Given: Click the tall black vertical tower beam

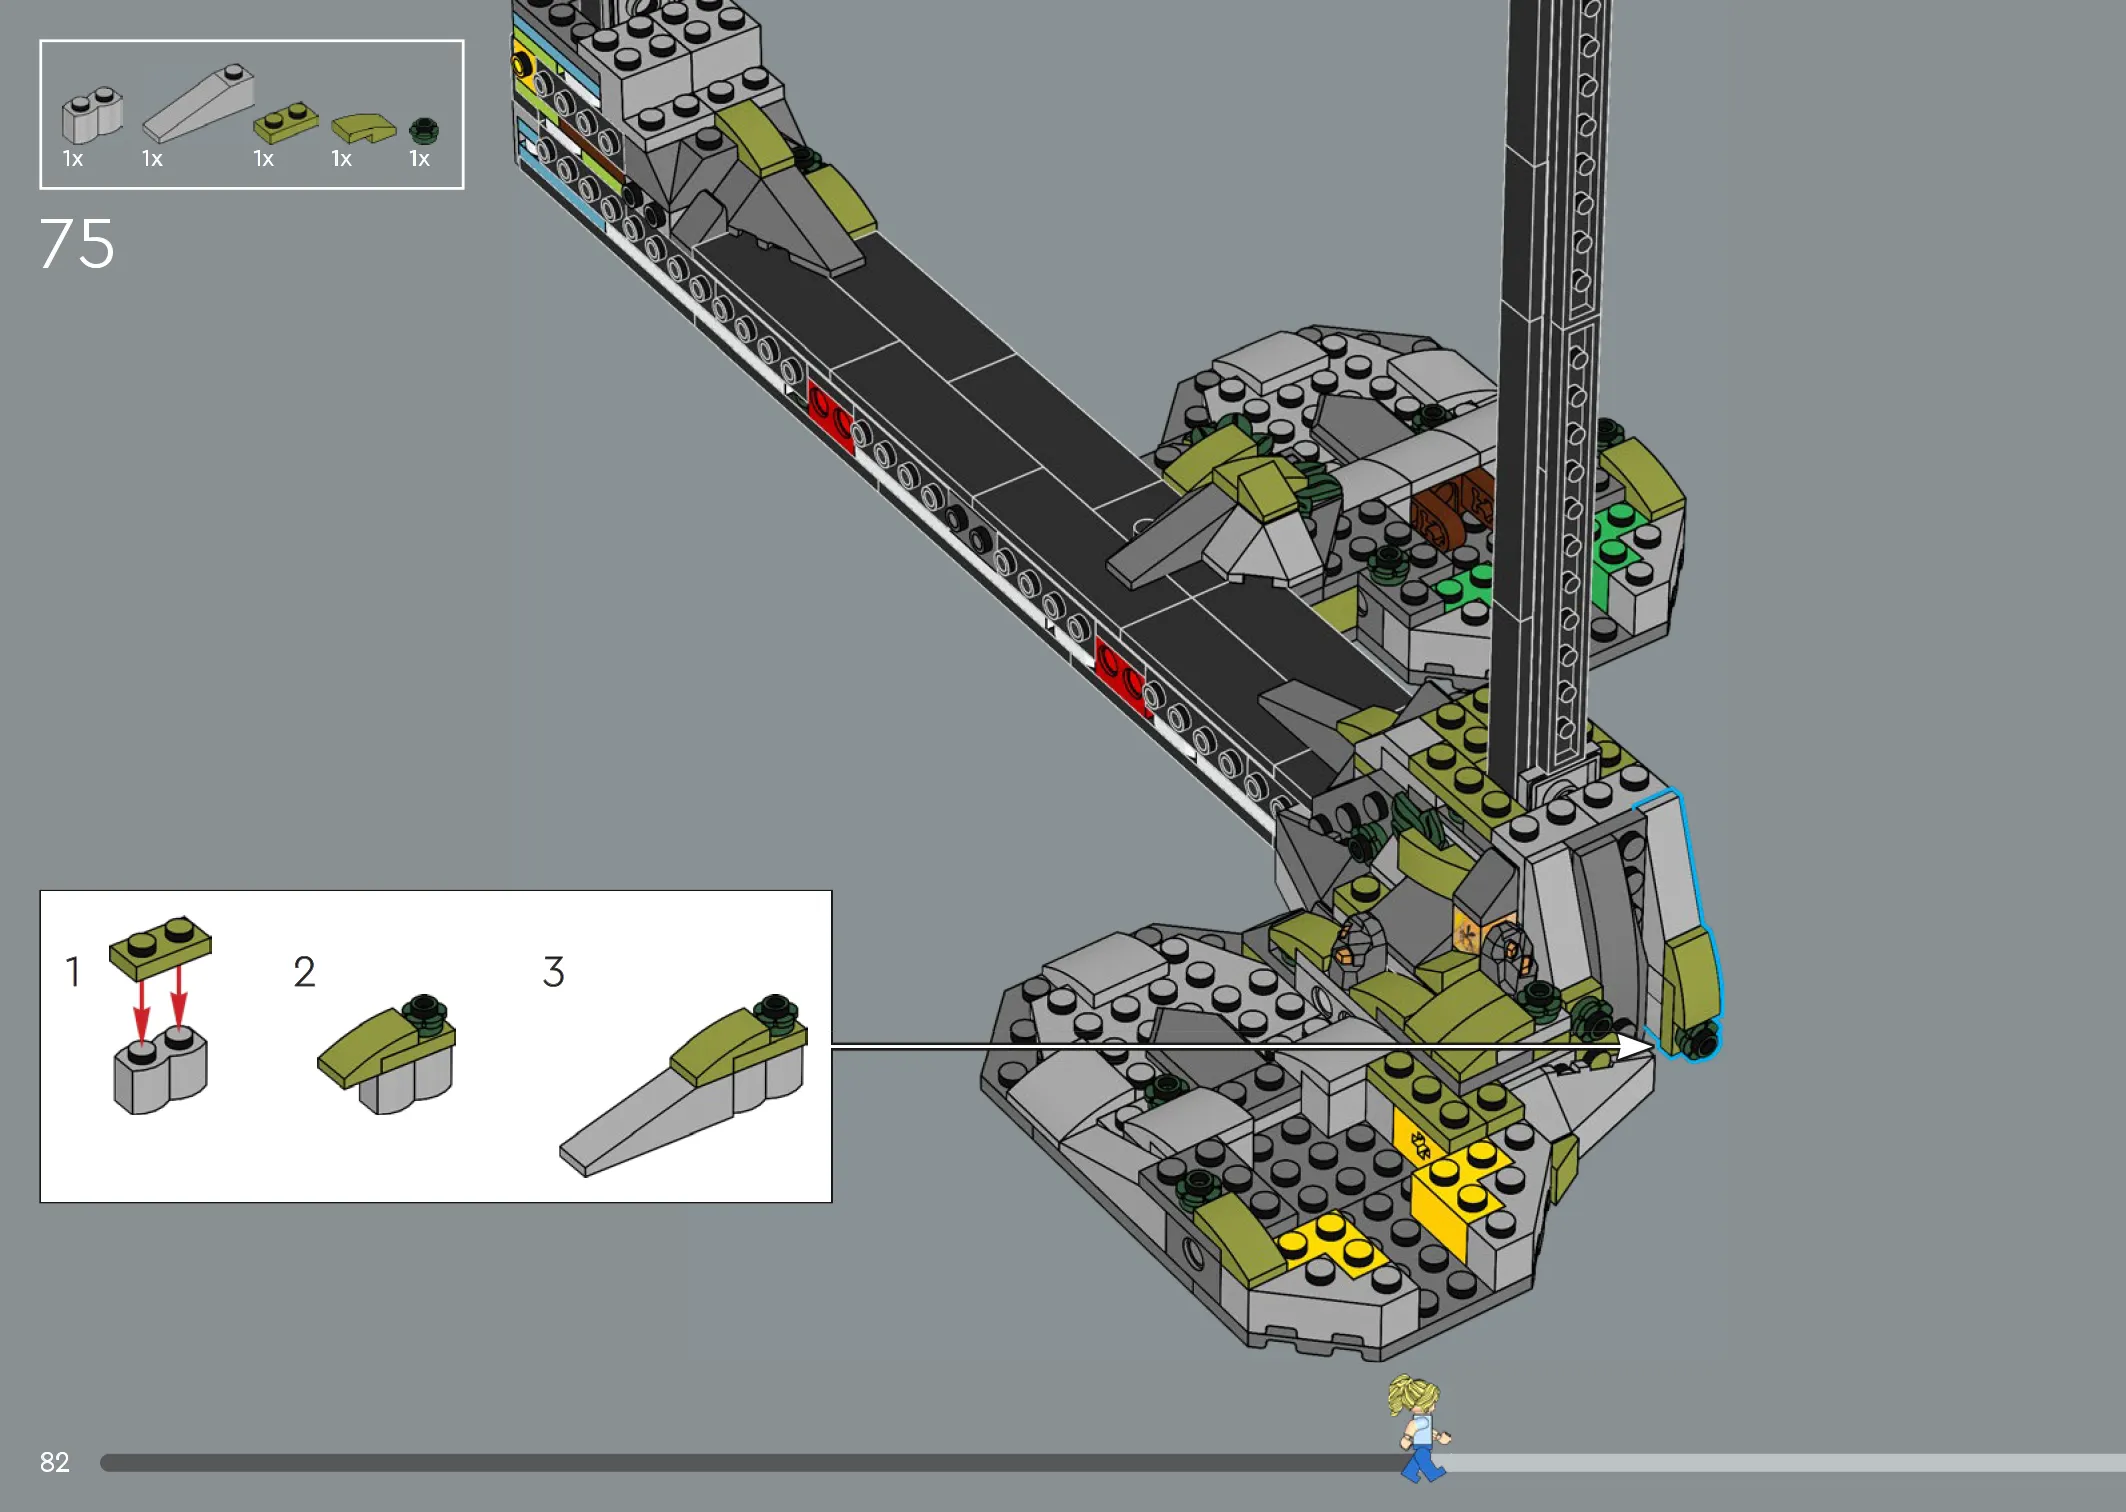Looking at the screenshot, I should tap(1550, 390).
